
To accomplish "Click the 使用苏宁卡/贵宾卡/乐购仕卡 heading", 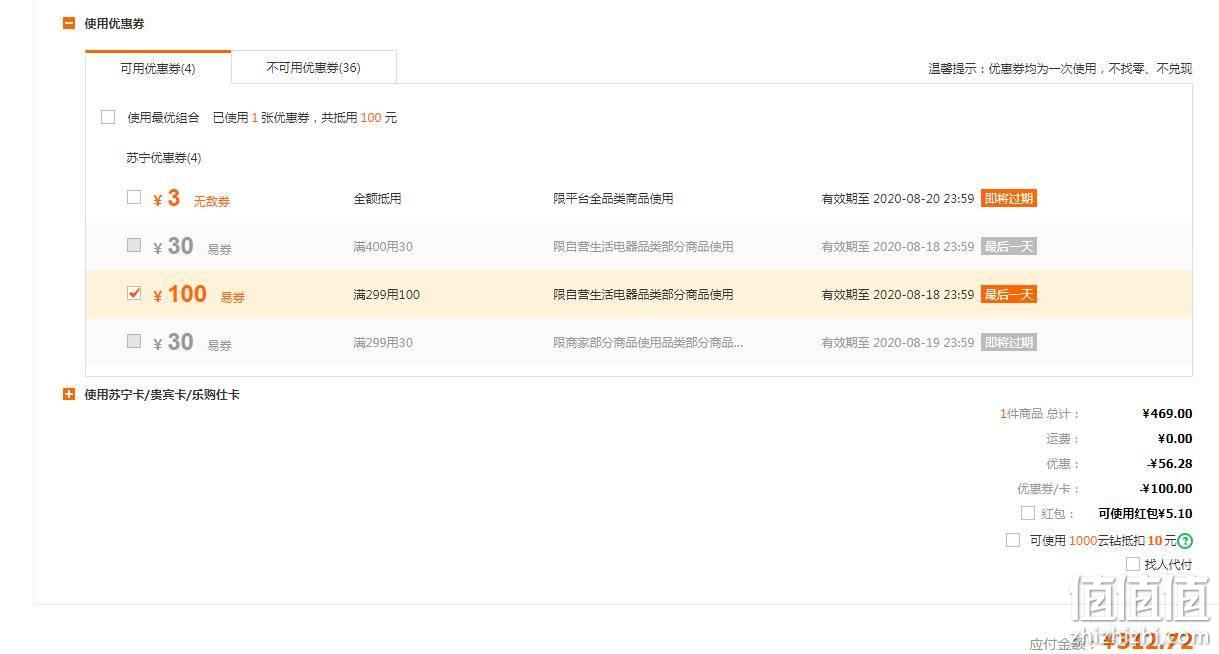I will [162, 394].
